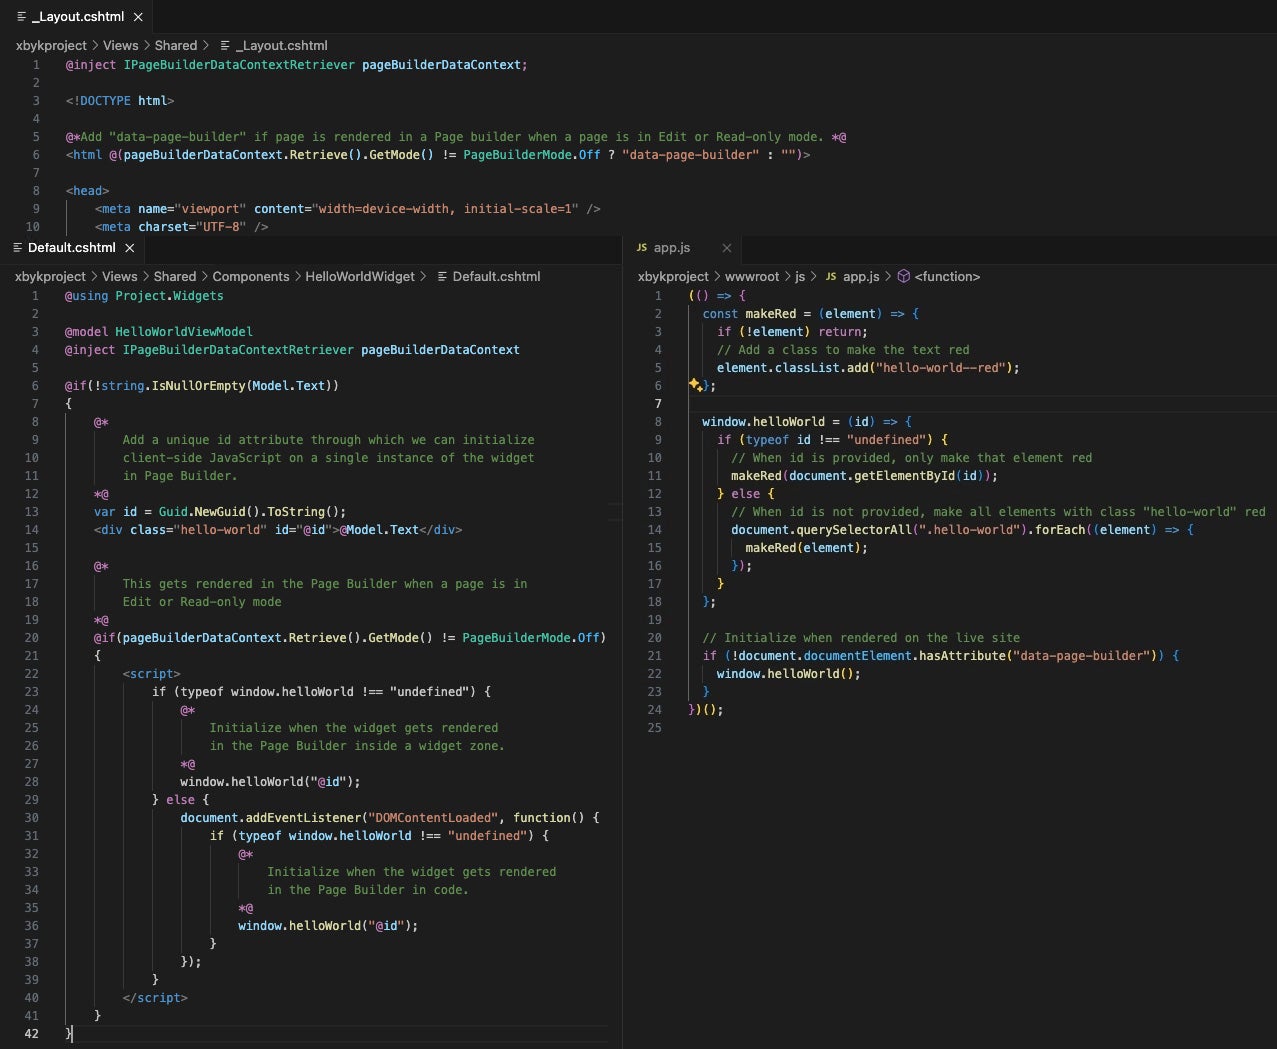
Task: Click the JS file icon on the app.js tab
Action: click(642, 248)
